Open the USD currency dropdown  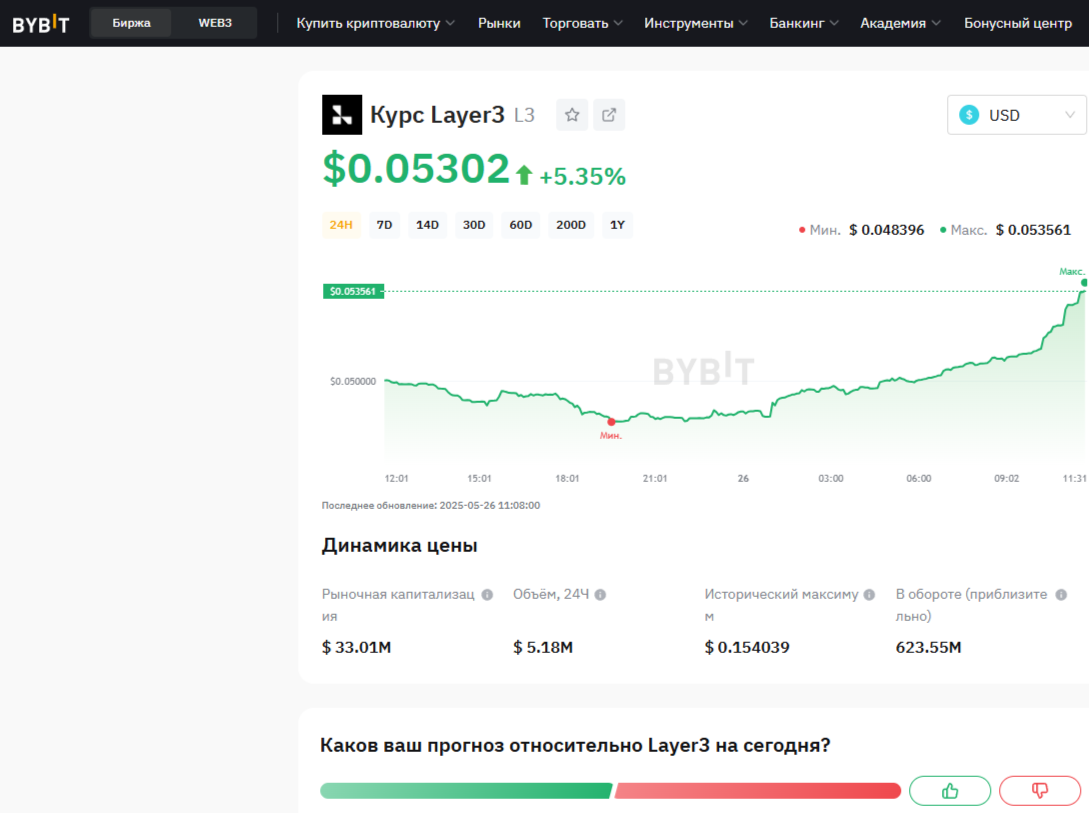tap(1017, 115)
